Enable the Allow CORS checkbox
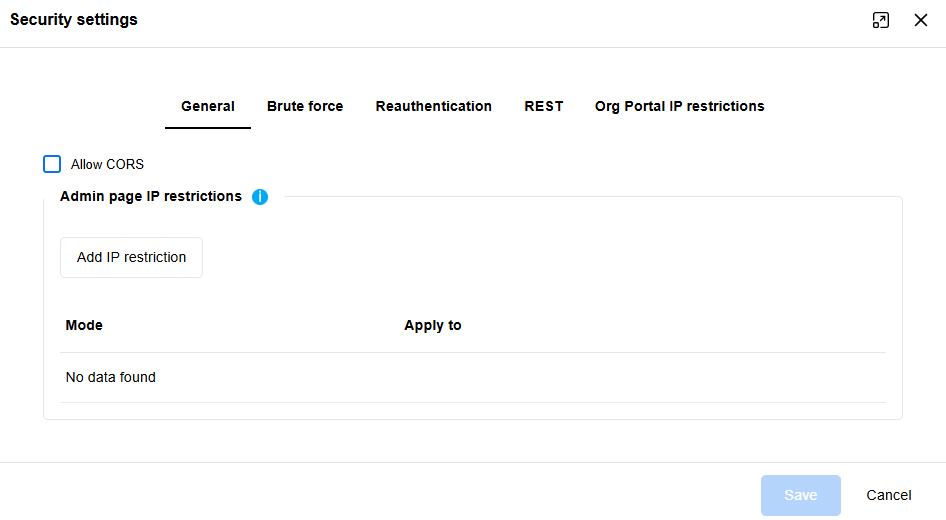 pos(52,164)
